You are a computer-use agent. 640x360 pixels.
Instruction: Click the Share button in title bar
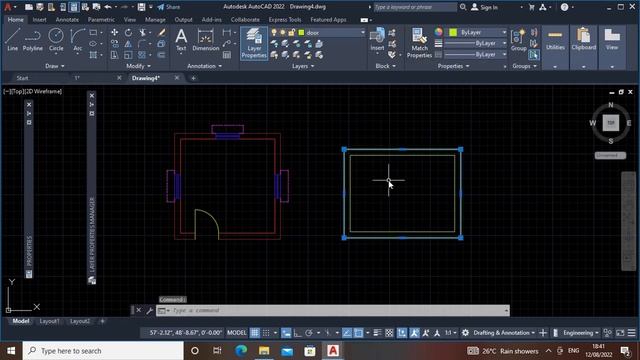169,7
